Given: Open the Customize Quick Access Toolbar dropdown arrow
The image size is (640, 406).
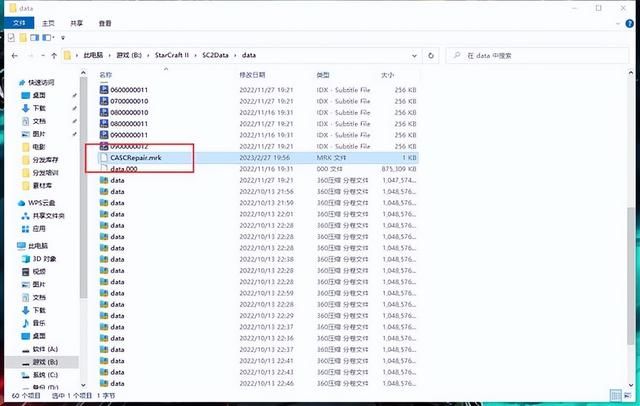Looking at the screenshot, I should (63, 38).
